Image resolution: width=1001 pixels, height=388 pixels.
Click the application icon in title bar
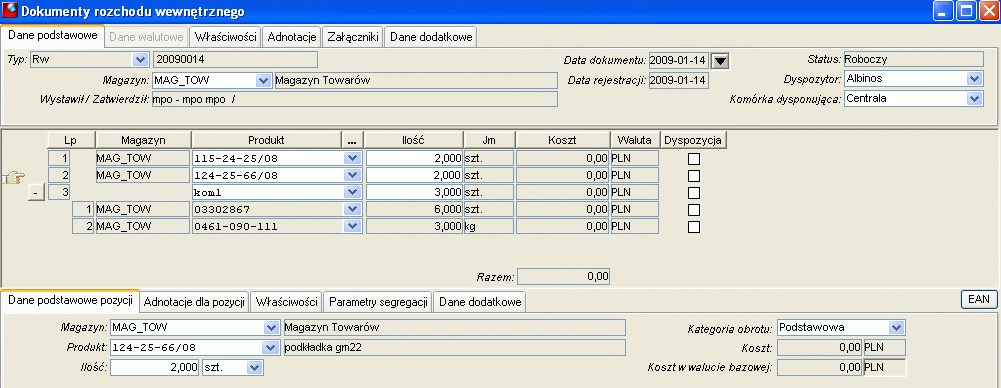(10, 11)
